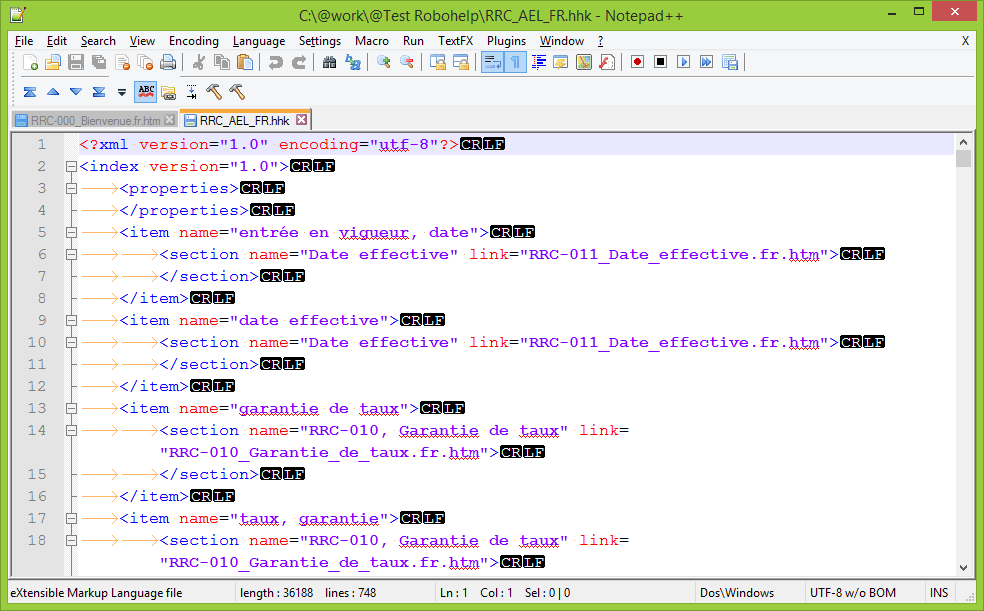Viewport: 984px width, 611px height.
Task: Toggle Show All Characters pilcrow button
Action: [515, 62]
